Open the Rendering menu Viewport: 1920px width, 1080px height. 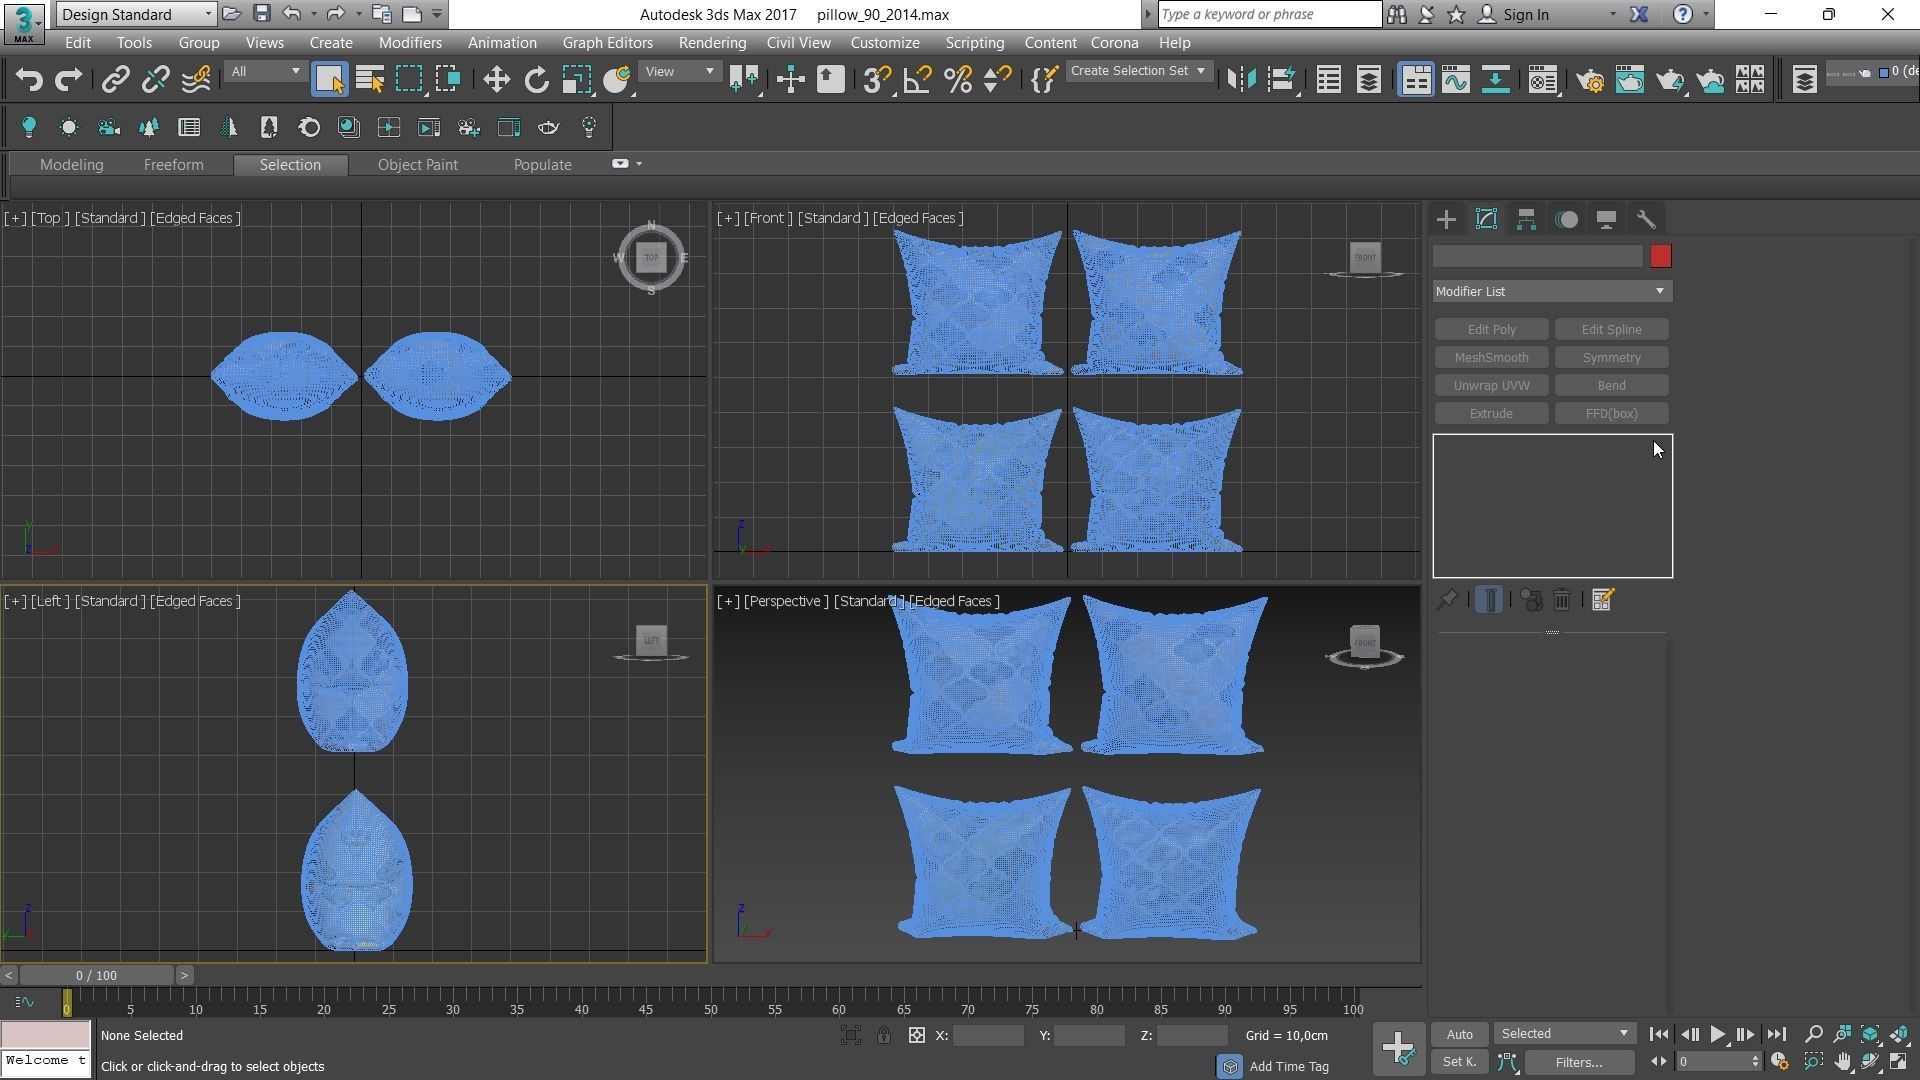pos(711,43)
